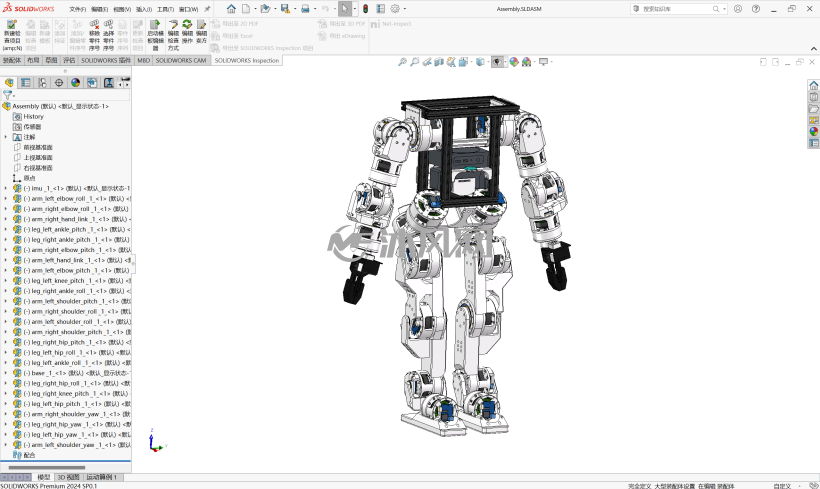Screen dimensions: 820x489
Task: Toggle Hide/Show Items eye icon
Action: [x=496, y=62]
